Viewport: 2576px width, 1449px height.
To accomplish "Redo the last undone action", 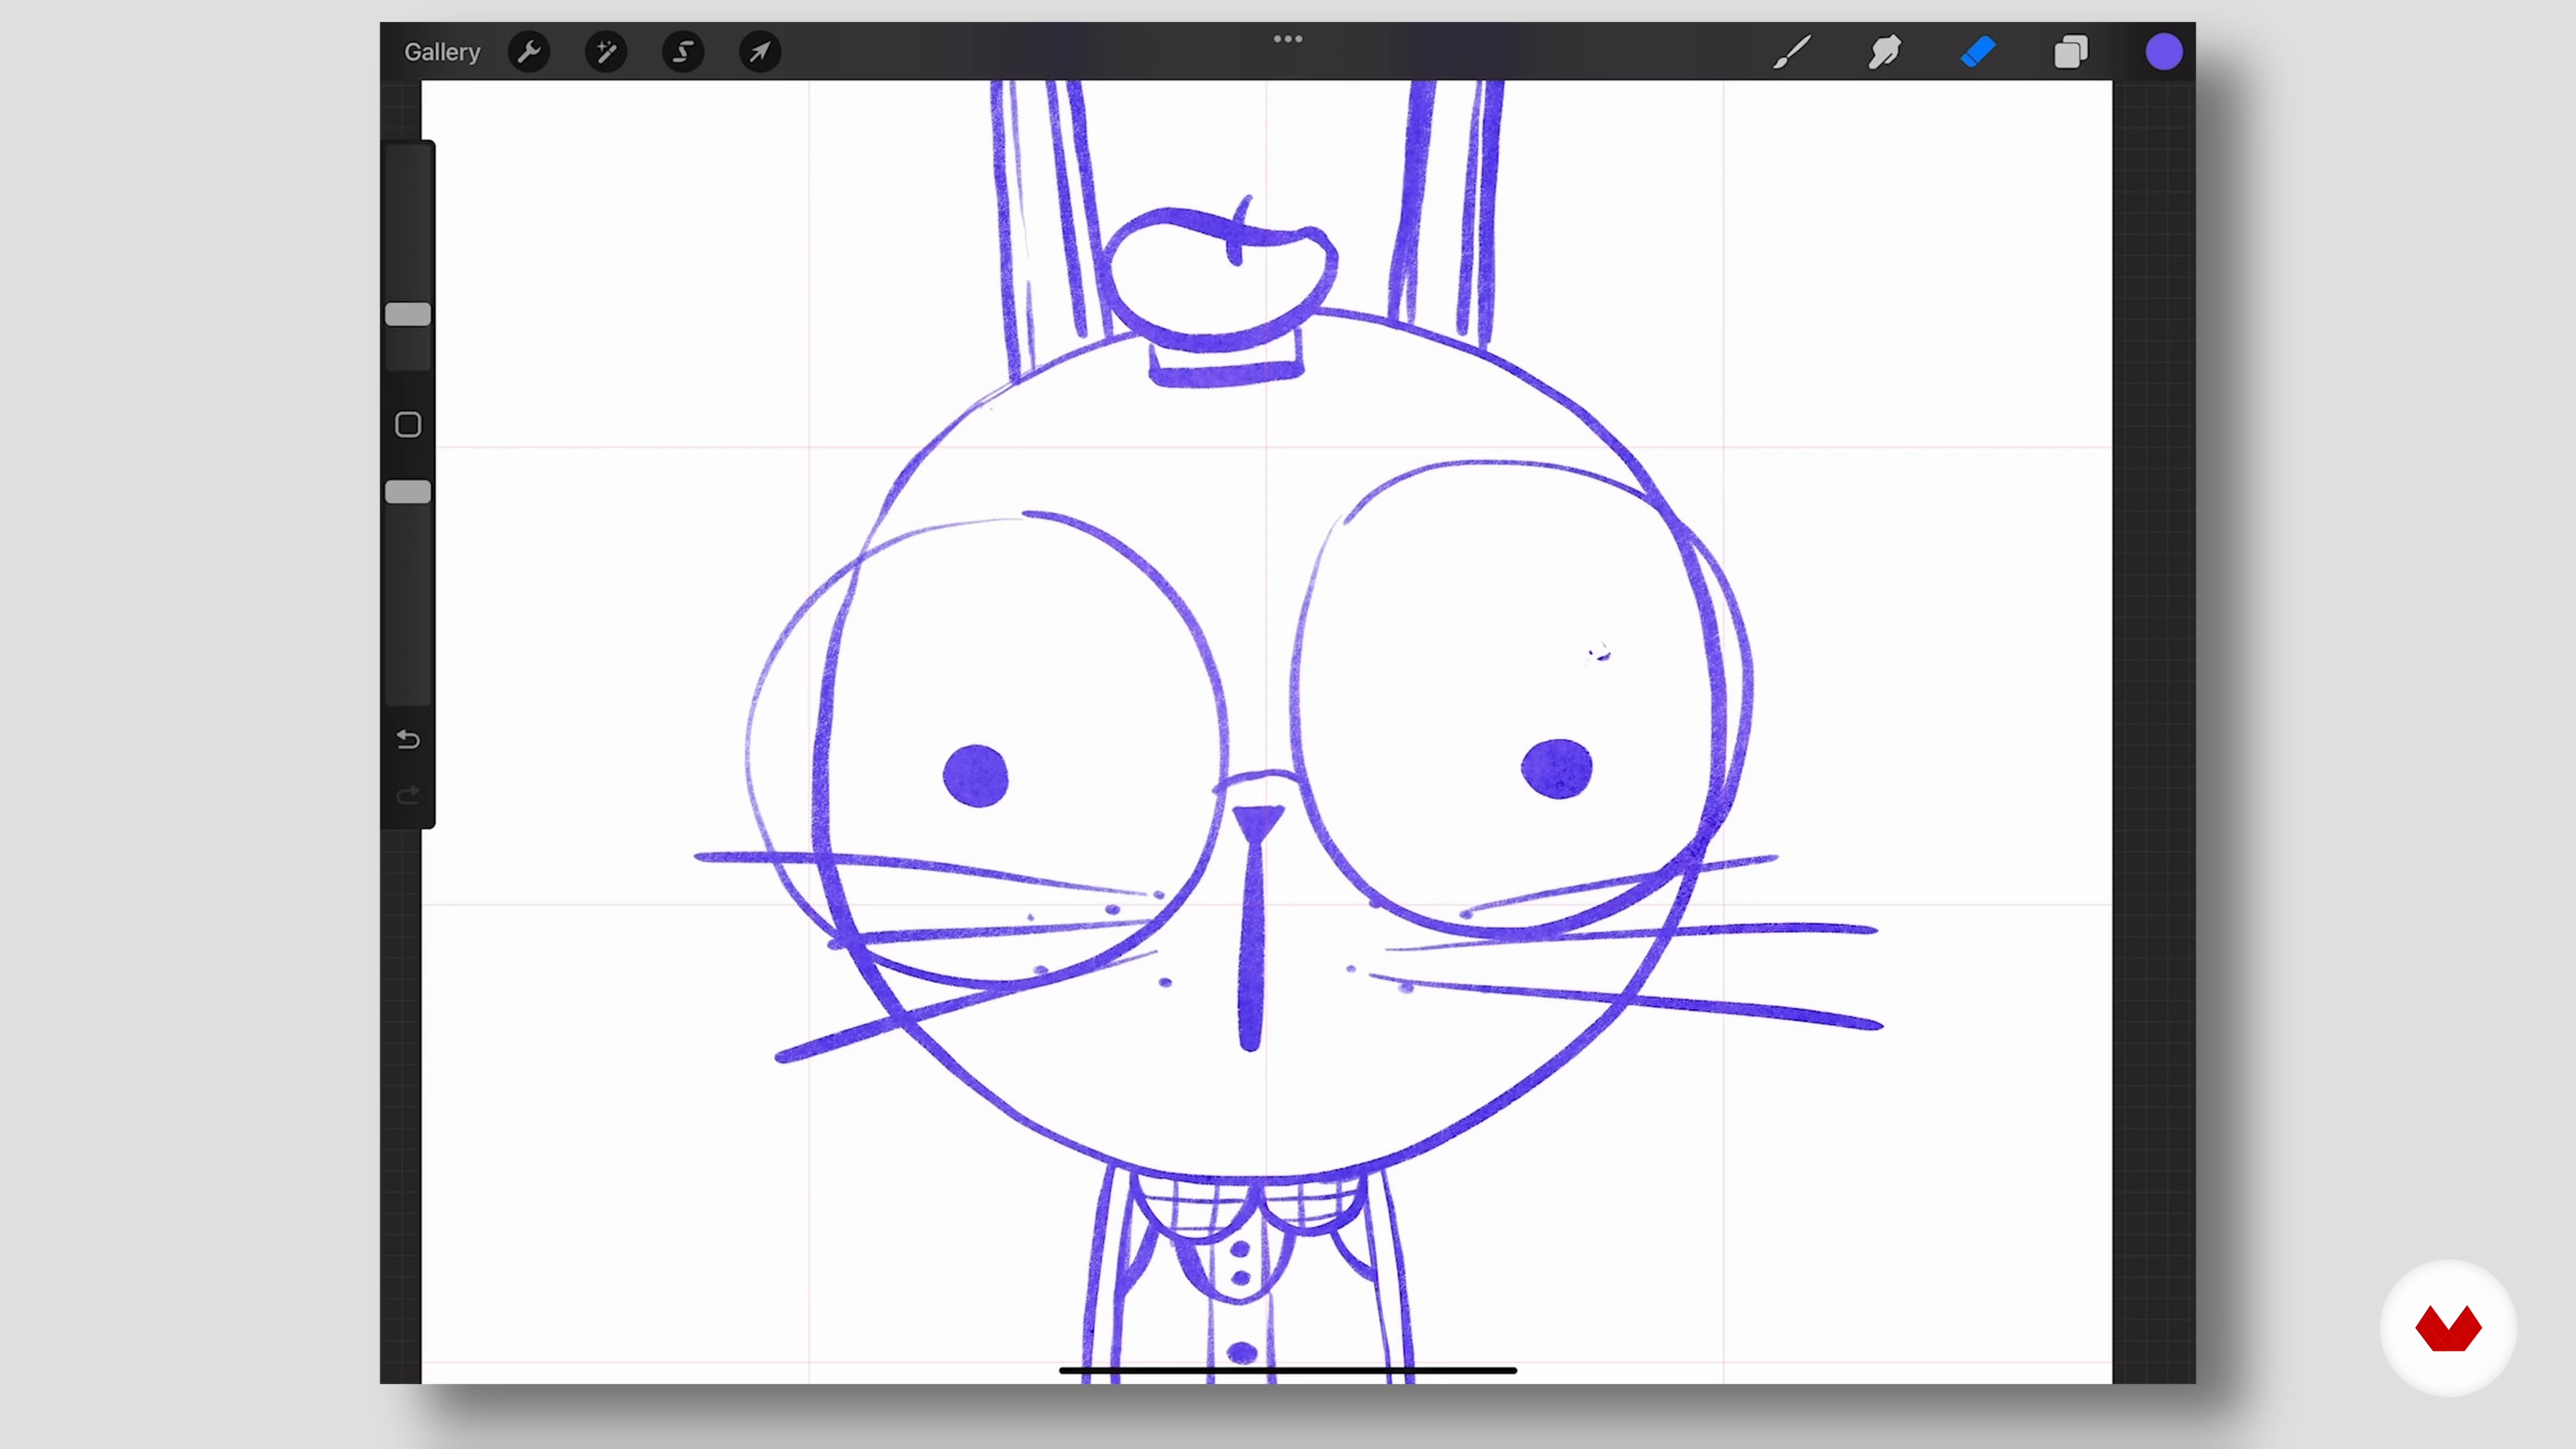I will [408, 795].
